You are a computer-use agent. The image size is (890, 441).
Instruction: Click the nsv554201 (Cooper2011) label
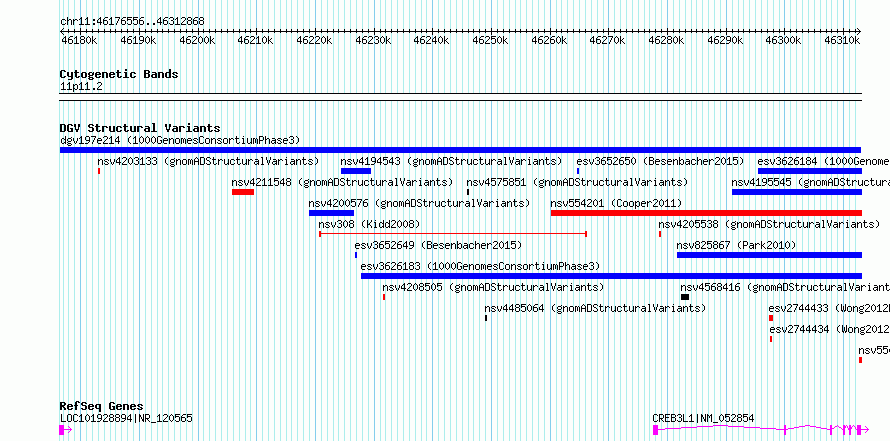point(616,203)
